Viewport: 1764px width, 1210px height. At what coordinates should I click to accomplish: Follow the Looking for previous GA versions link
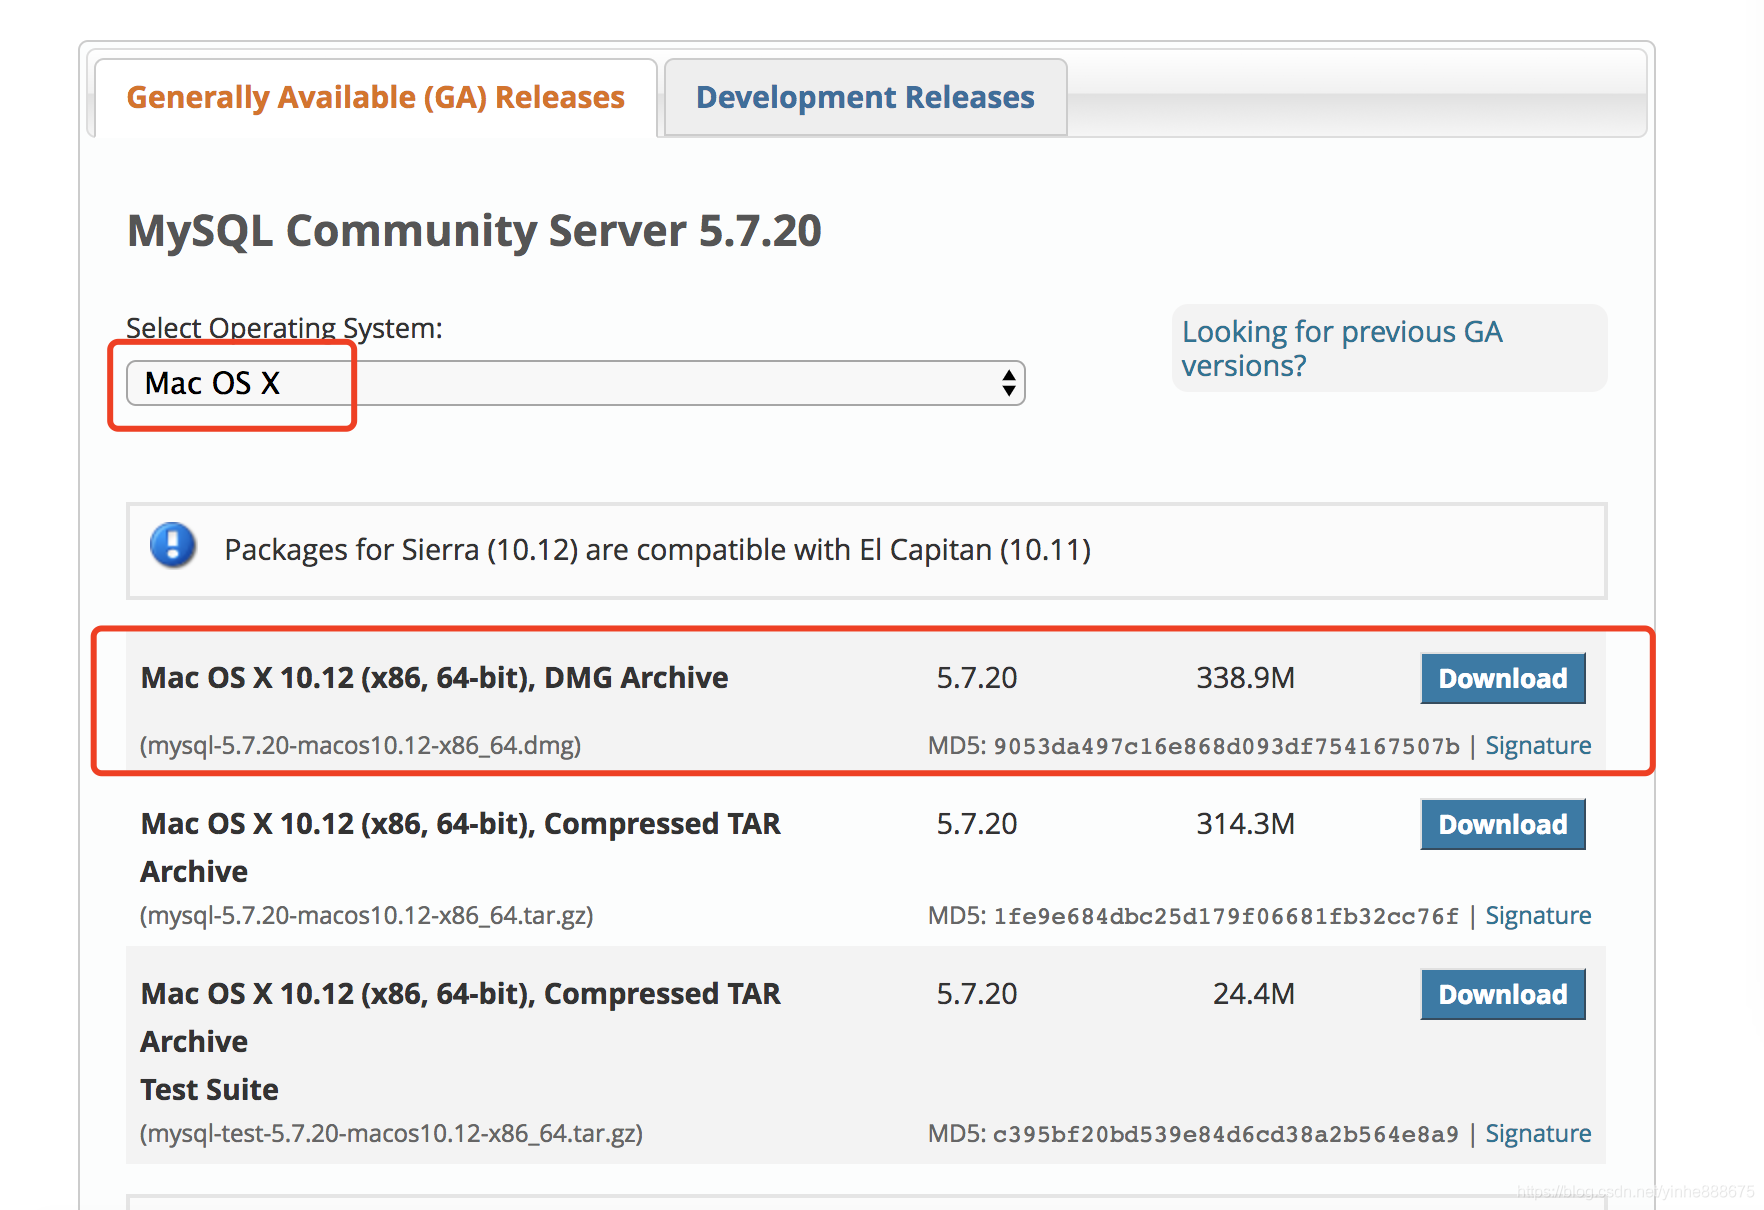click(1341, 348)
